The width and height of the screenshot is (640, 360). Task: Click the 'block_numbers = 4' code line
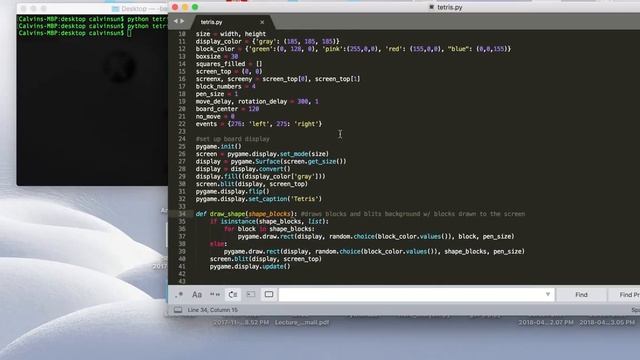[226, 87]
